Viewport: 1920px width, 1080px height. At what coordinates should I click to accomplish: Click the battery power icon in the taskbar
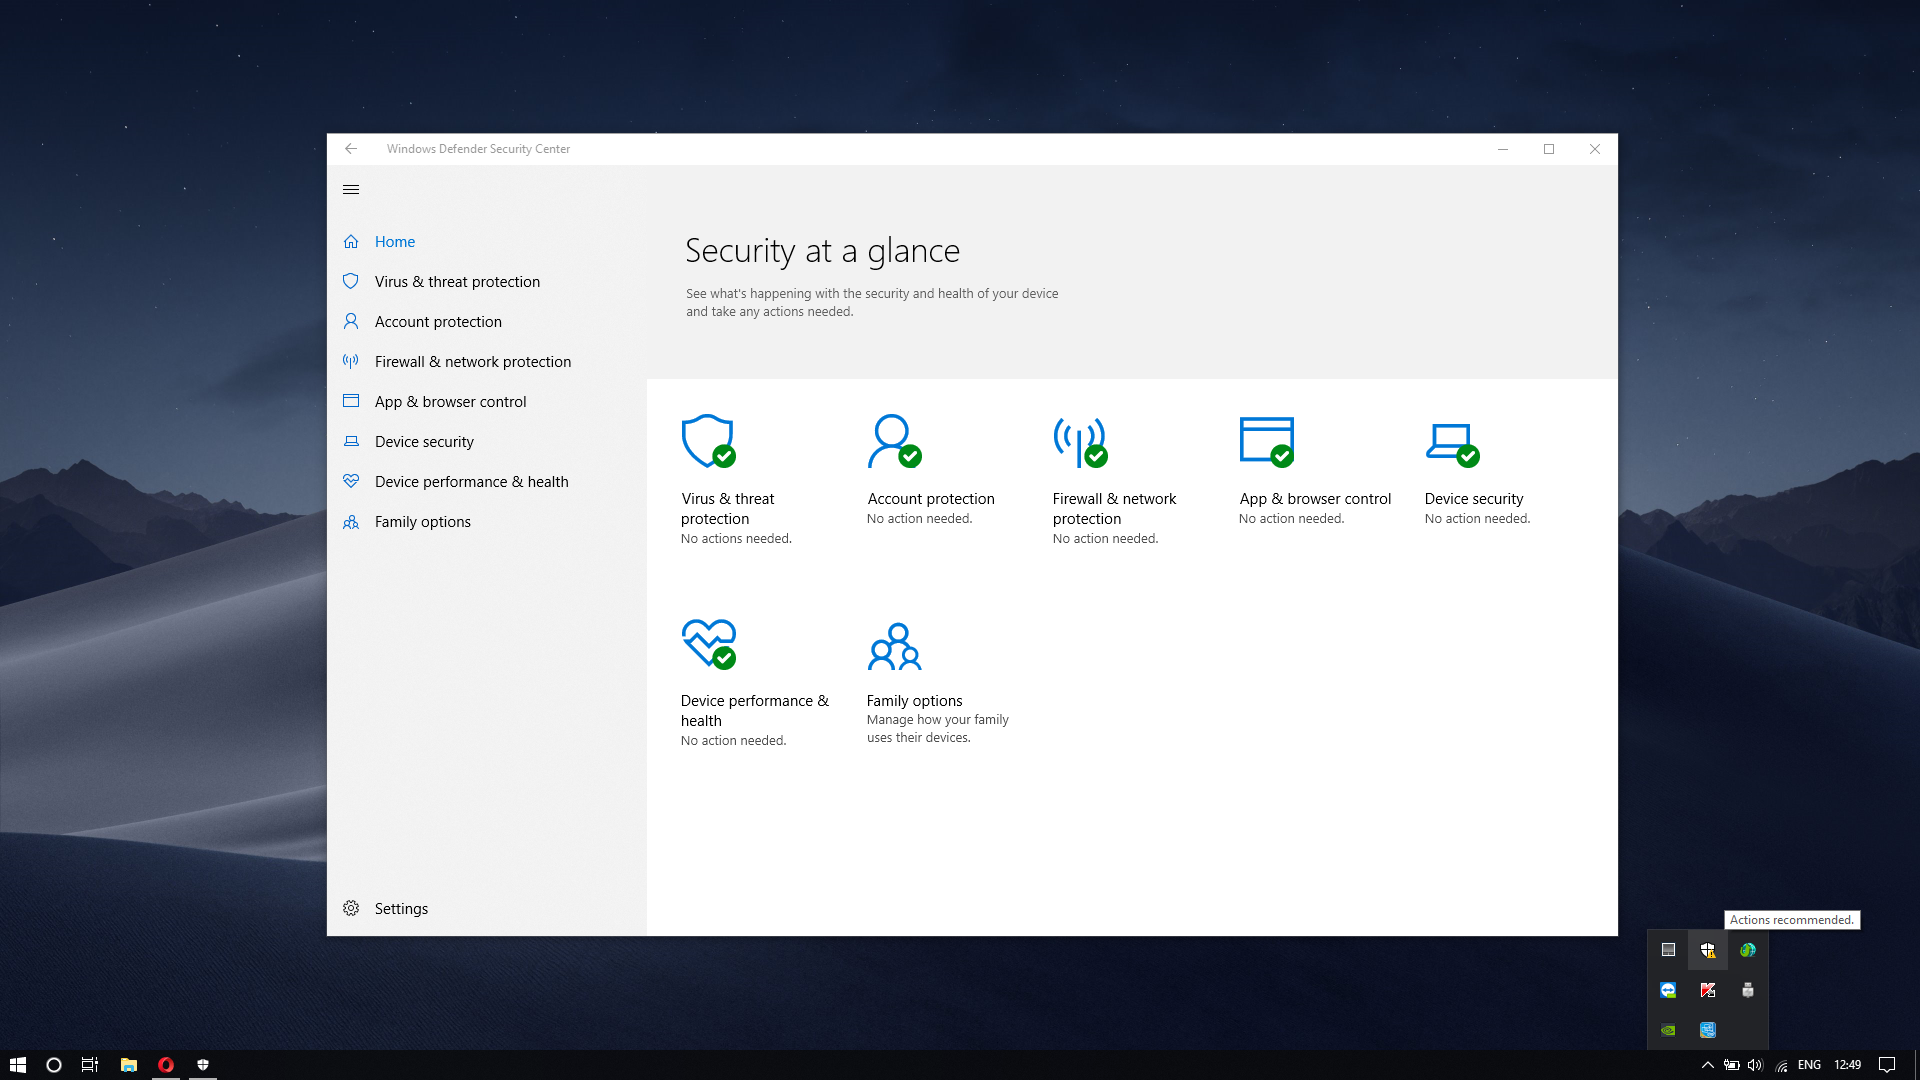pyautogui.click(x=1732, y=1065)
